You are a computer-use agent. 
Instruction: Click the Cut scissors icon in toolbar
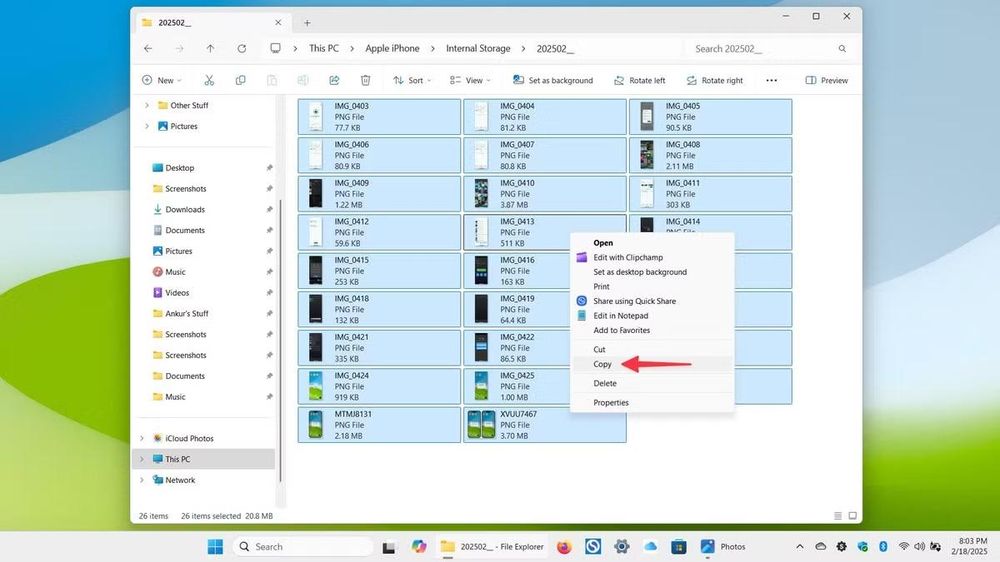pyautogui.click(x=209, y=80)
